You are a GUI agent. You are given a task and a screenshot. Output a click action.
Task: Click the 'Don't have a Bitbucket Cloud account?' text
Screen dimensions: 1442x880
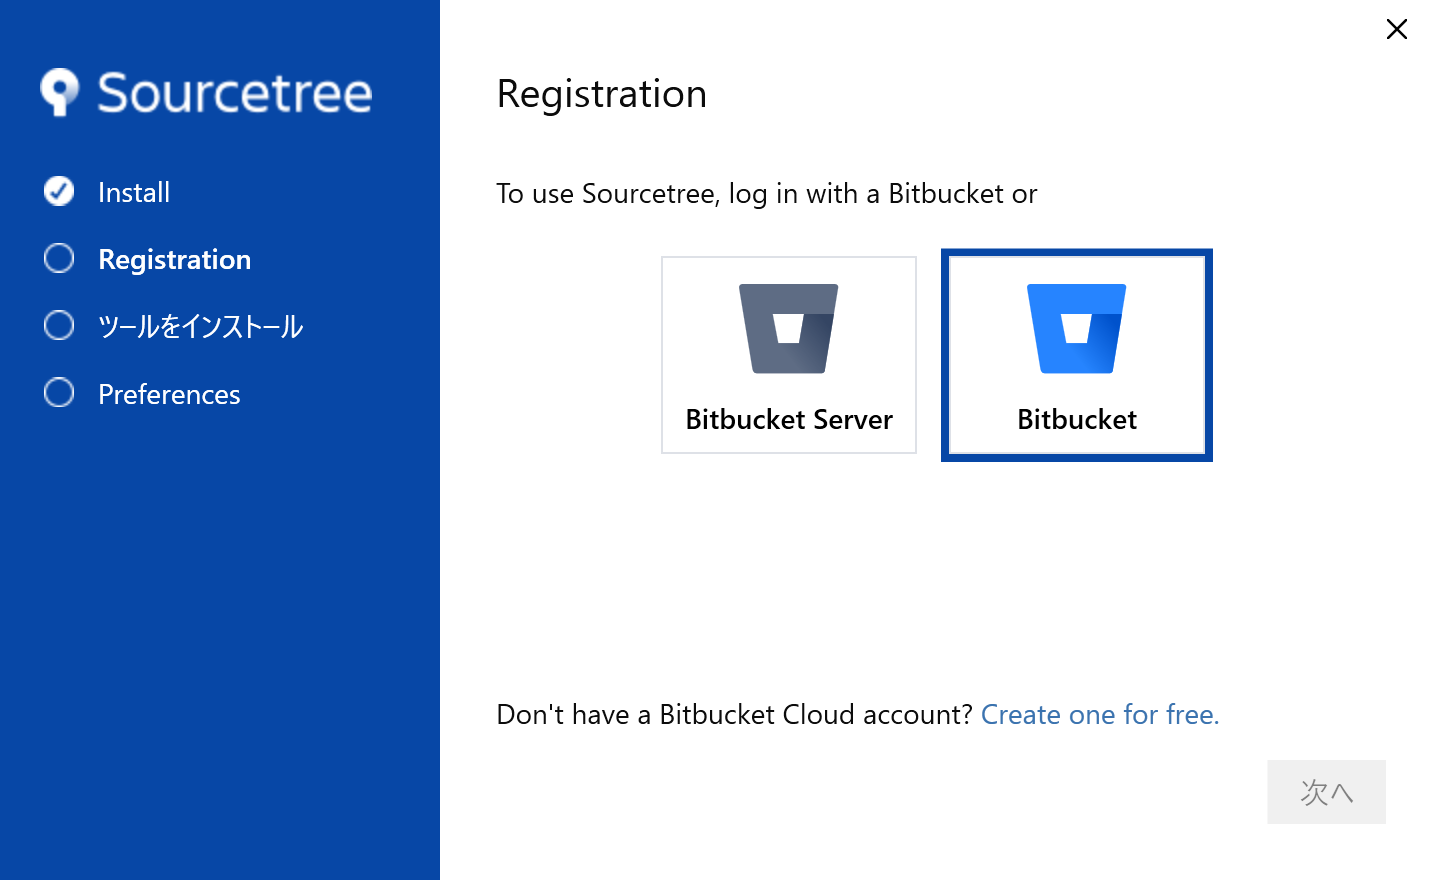[x=734, y=715]
